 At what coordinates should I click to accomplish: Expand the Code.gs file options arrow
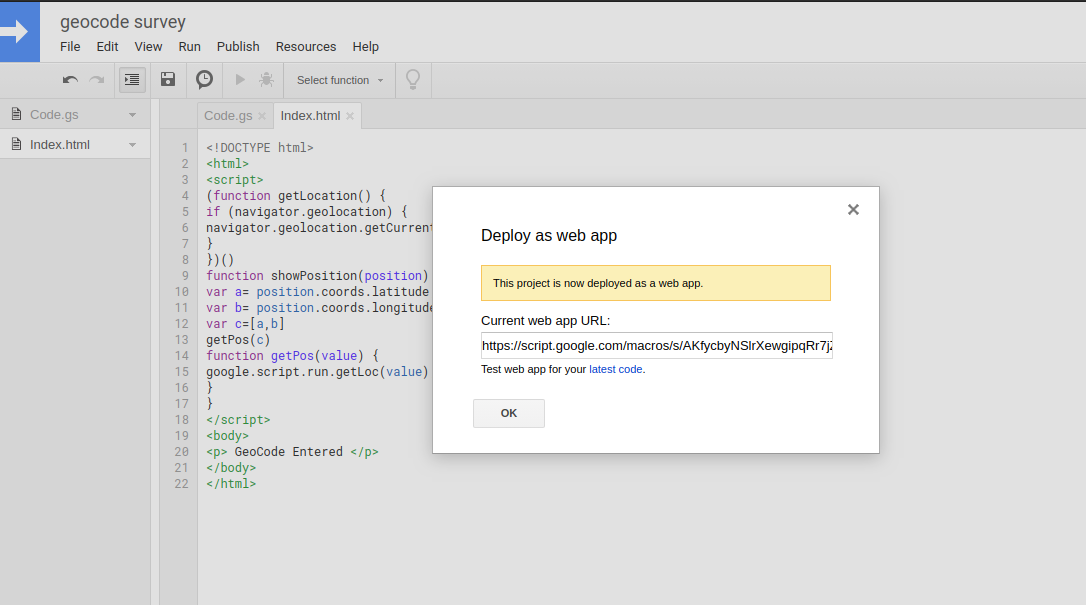(132, 115)
